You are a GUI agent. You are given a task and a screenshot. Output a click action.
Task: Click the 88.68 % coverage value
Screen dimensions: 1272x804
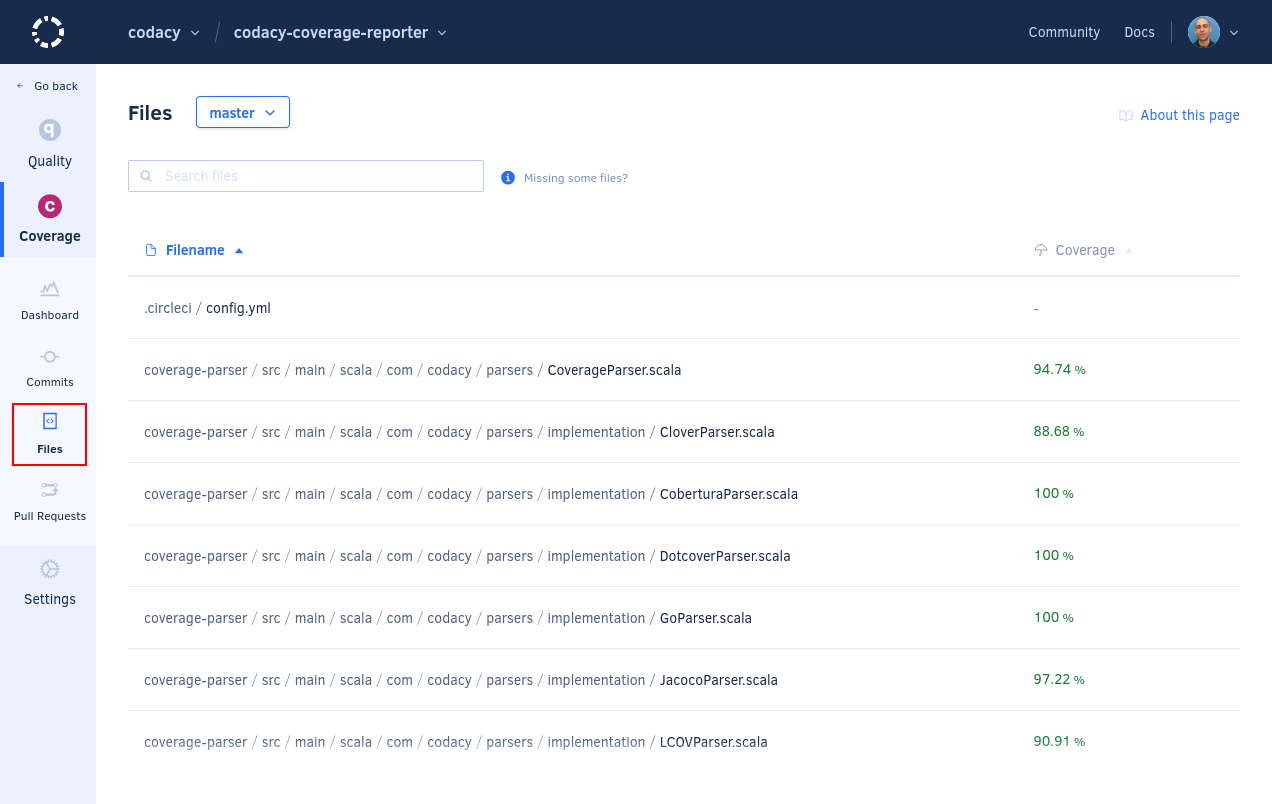click(1059, 432)
